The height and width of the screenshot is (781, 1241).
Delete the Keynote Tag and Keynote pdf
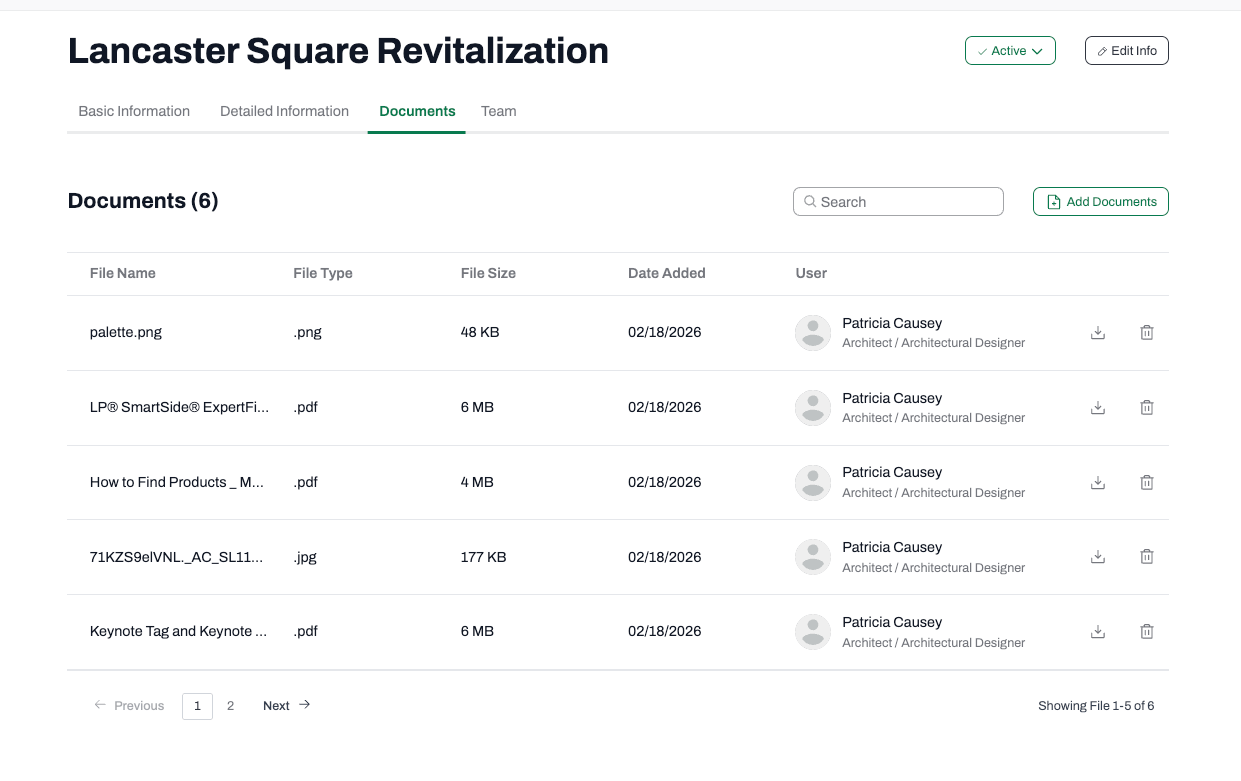click(1147, 631)
